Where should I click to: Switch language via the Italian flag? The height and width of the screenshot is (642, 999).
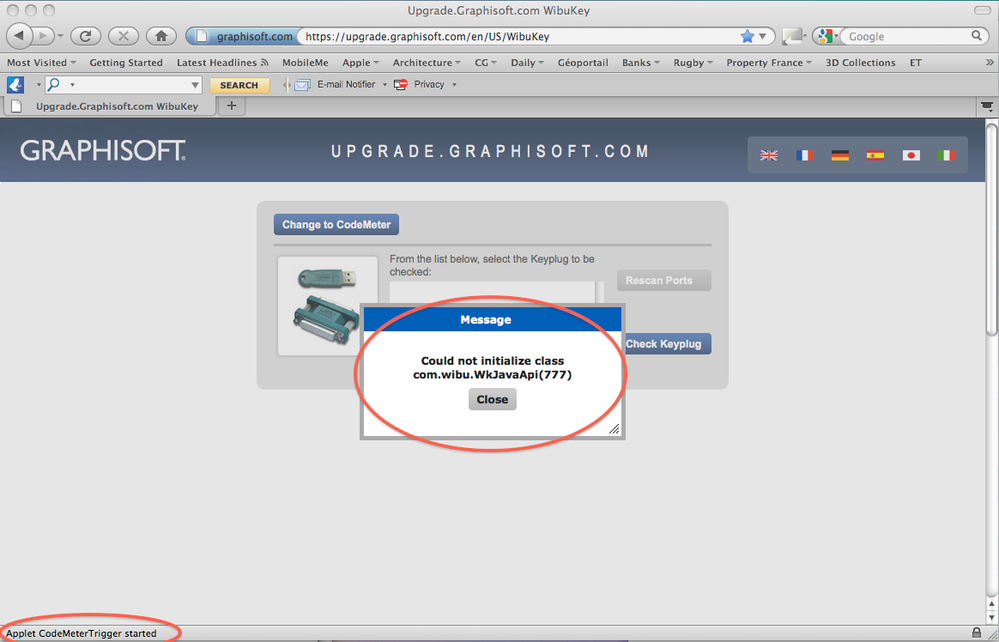947,155
